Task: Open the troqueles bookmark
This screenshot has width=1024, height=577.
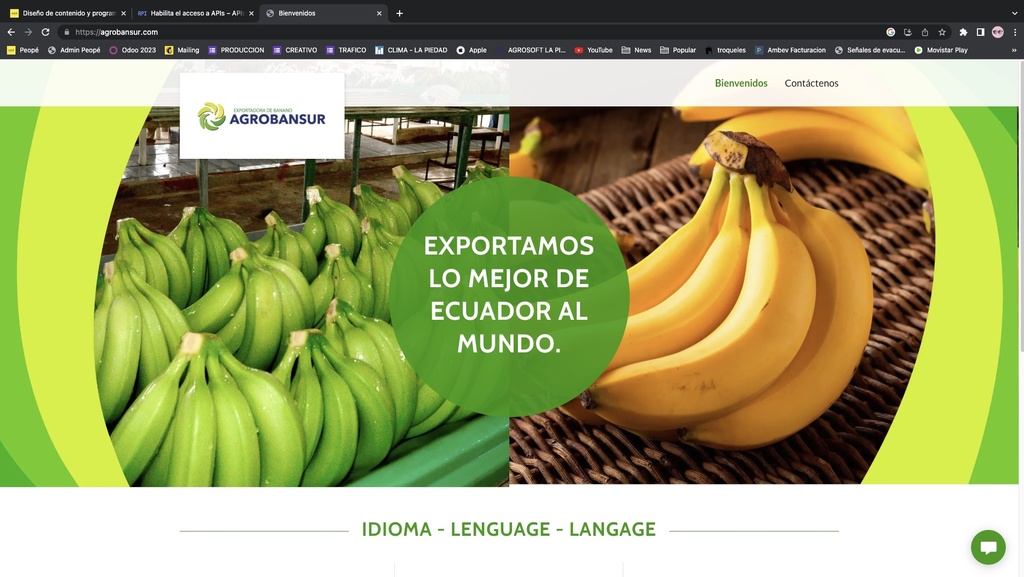Action: 726,50
